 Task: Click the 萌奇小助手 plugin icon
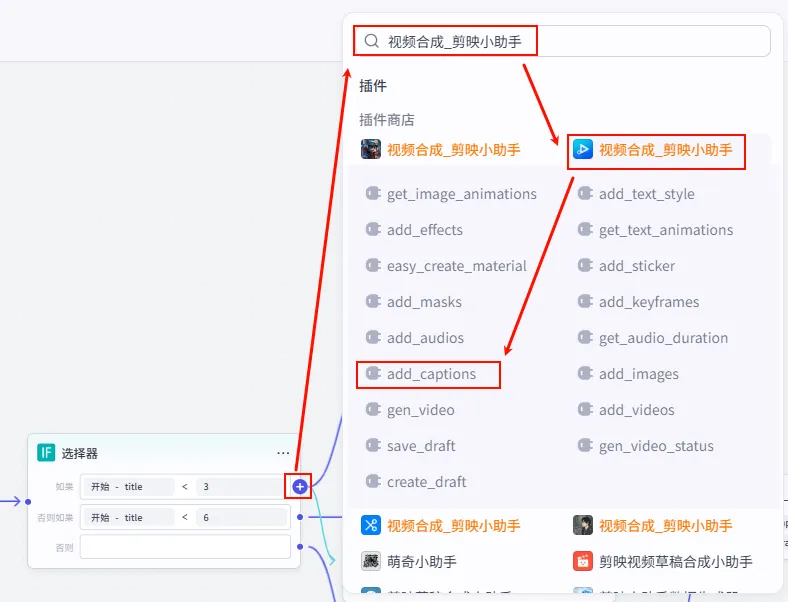pyautogui.click(x=371, y=561)
